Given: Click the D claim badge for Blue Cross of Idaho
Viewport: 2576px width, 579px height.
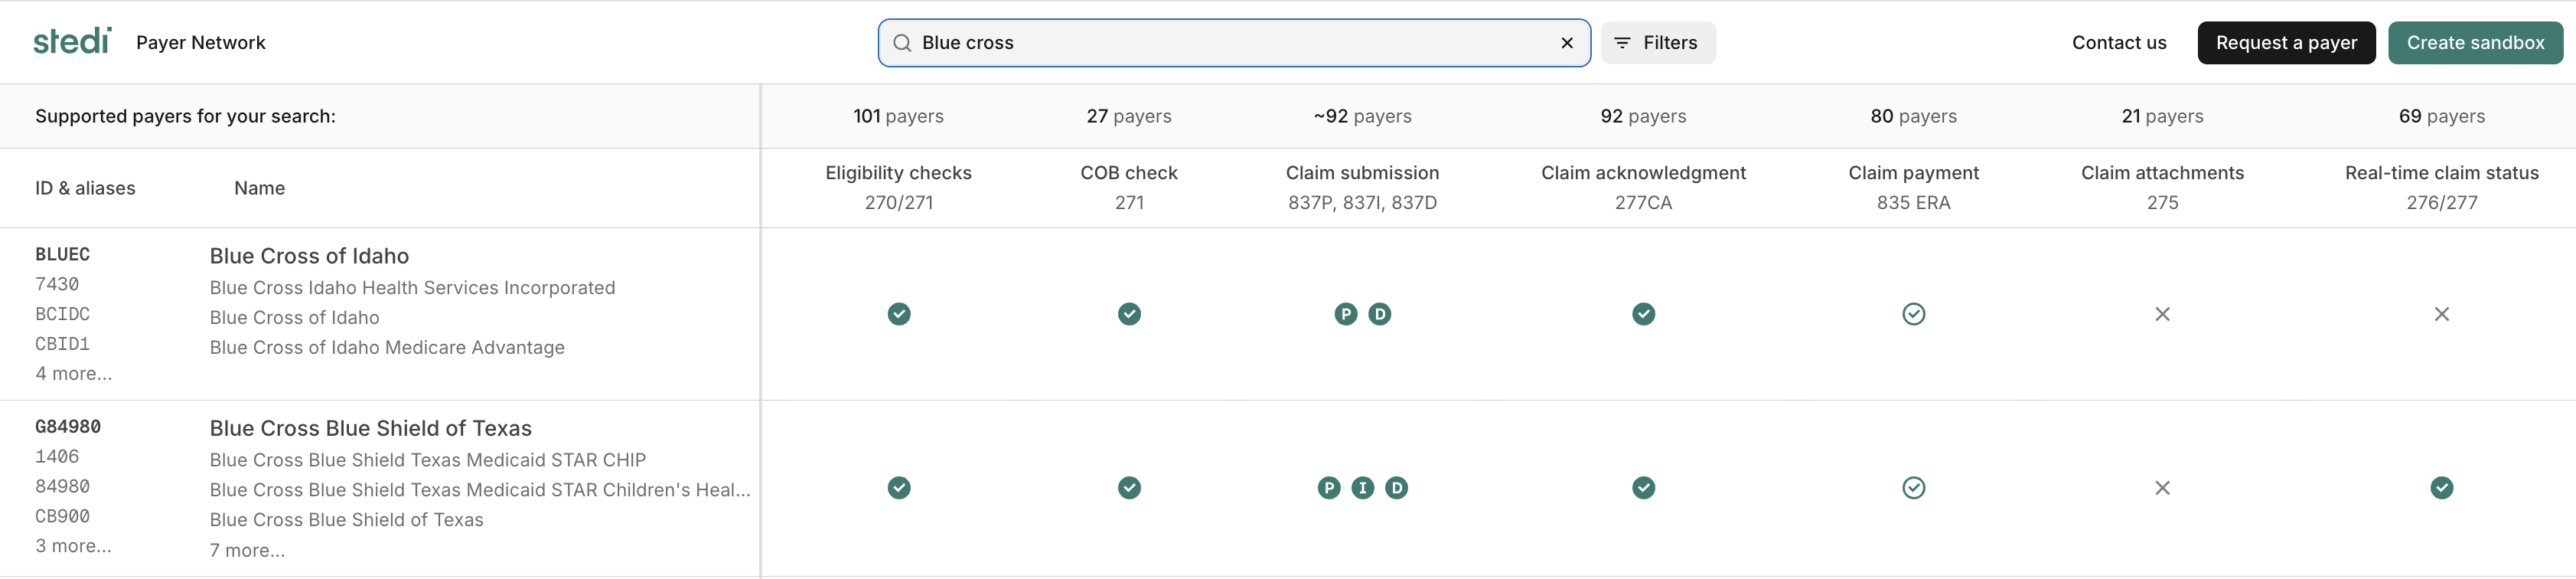Looking at the screenshot, I should click(x=1379, y=314).
